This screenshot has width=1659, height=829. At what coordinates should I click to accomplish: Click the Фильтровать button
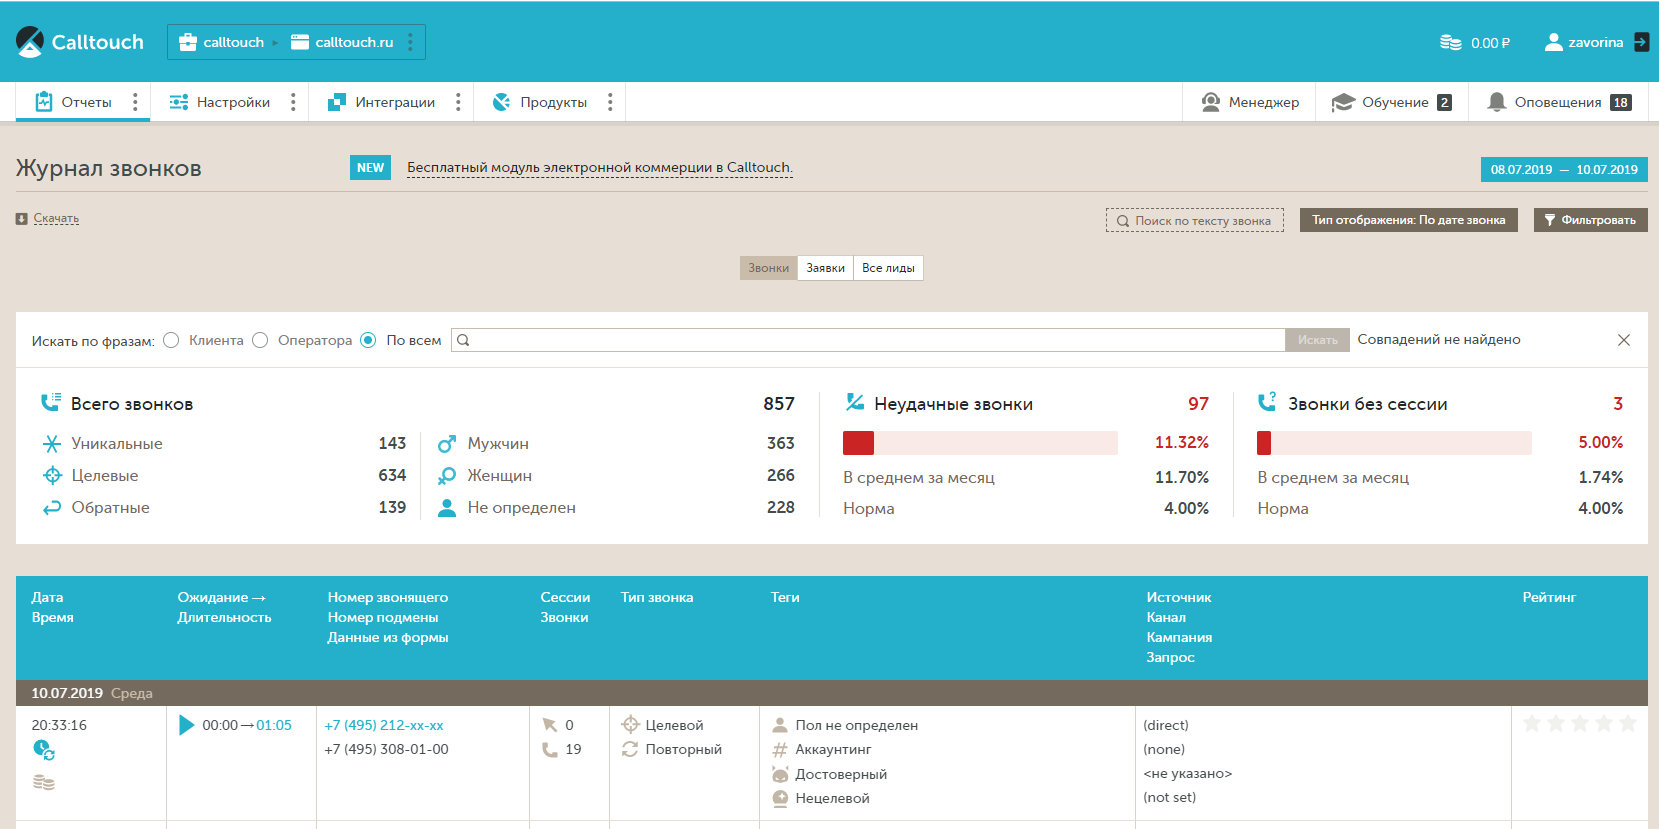click(x=1590, y=220)
